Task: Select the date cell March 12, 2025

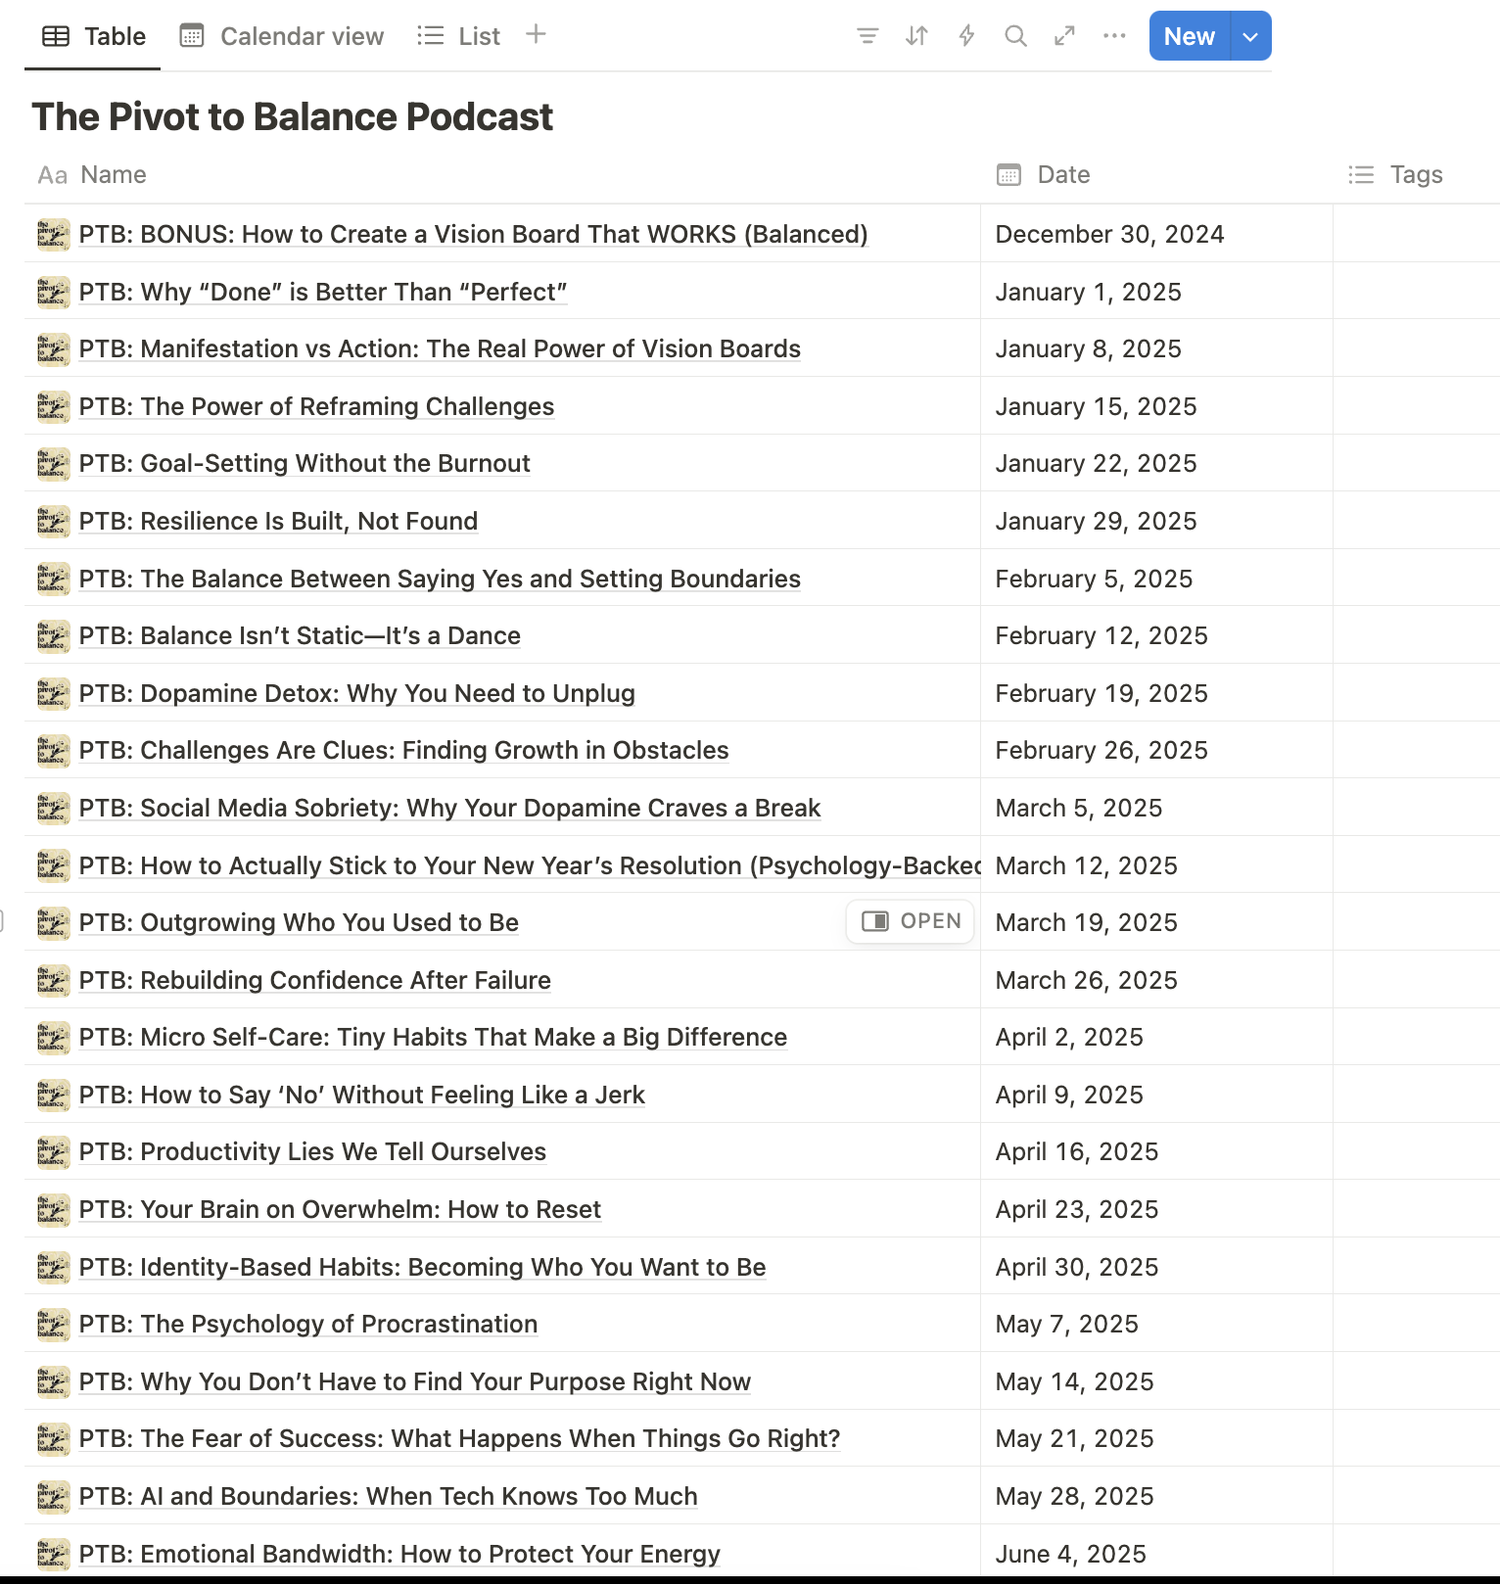Action: tap(1157, 865)
